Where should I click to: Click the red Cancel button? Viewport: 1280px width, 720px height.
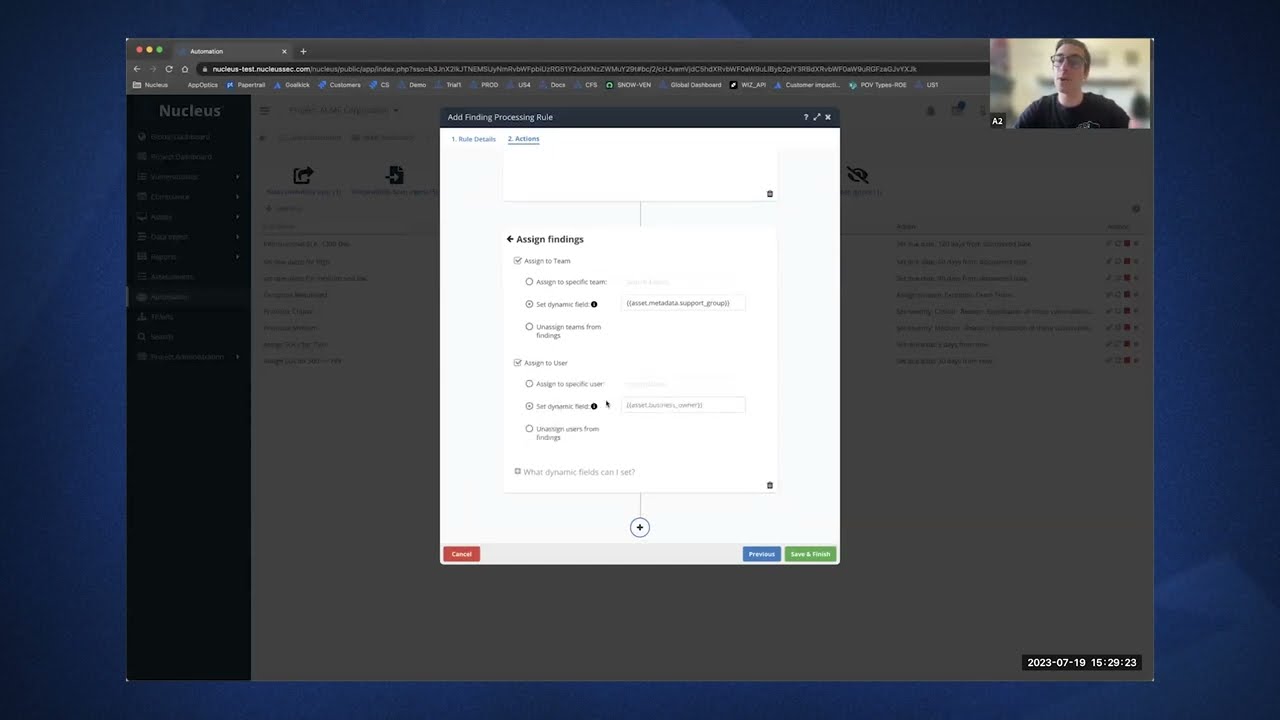(461, 554)
